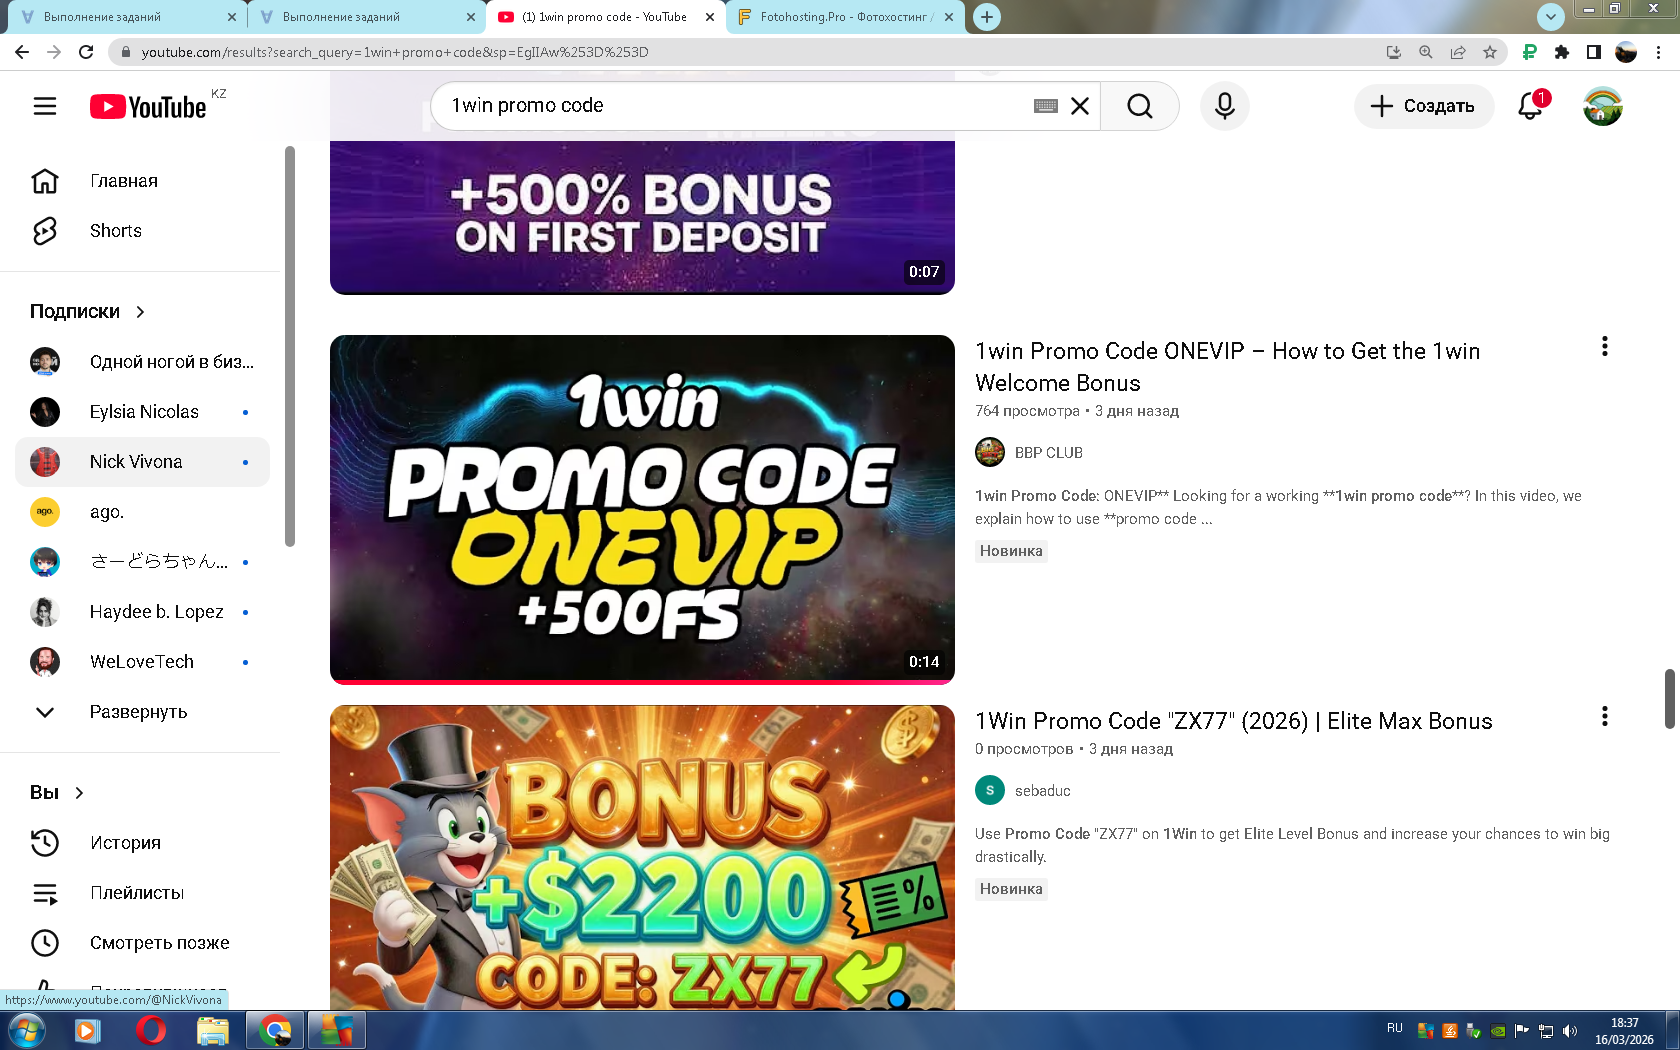Open Windows Explorer from the taskbar
This screenshot has height=1050, width=1680.
tap(213, 1030)
